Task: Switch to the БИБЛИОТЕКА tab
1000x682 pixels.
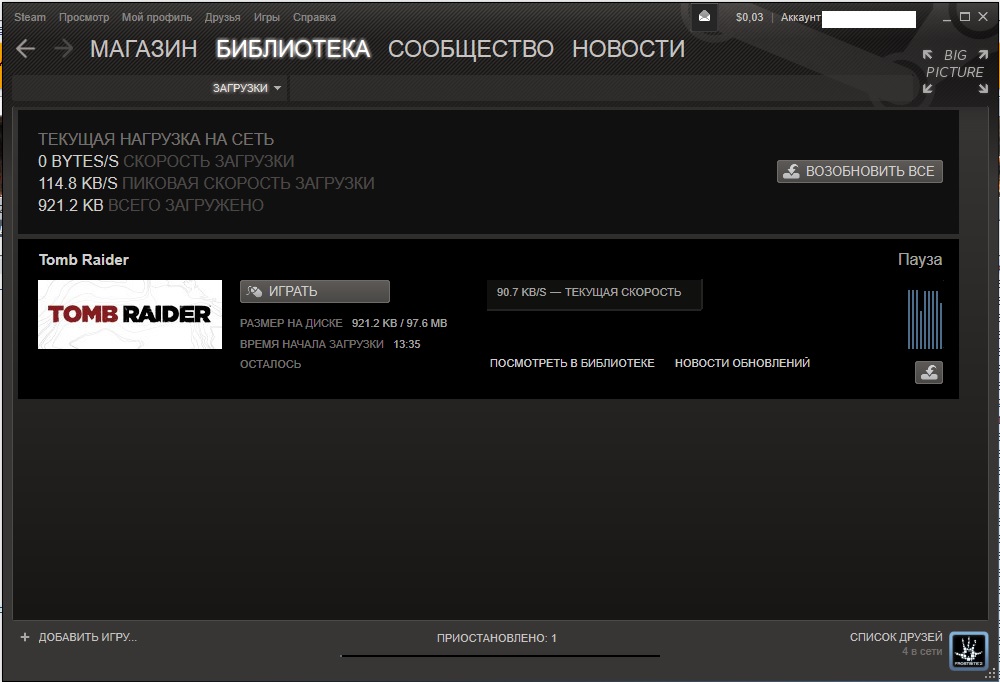Action: (293, 49)
